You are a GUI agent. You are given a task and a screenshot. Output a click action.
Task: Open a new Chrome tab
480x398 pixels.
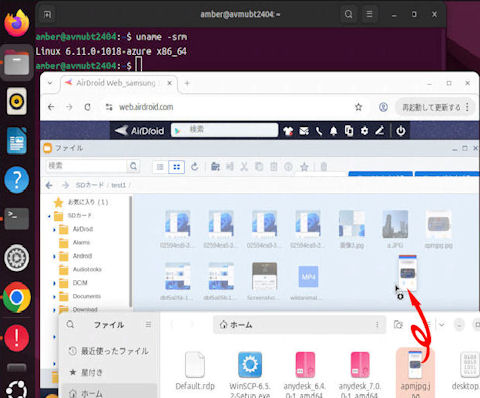point(187,83)
